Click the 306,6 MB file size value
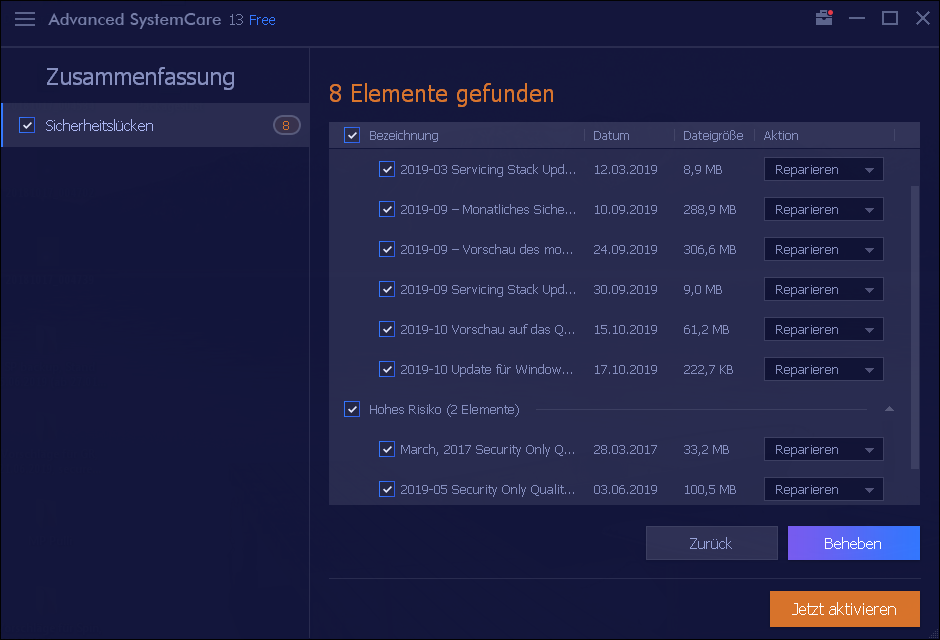 pyautogui.click(x=710, y=249)
